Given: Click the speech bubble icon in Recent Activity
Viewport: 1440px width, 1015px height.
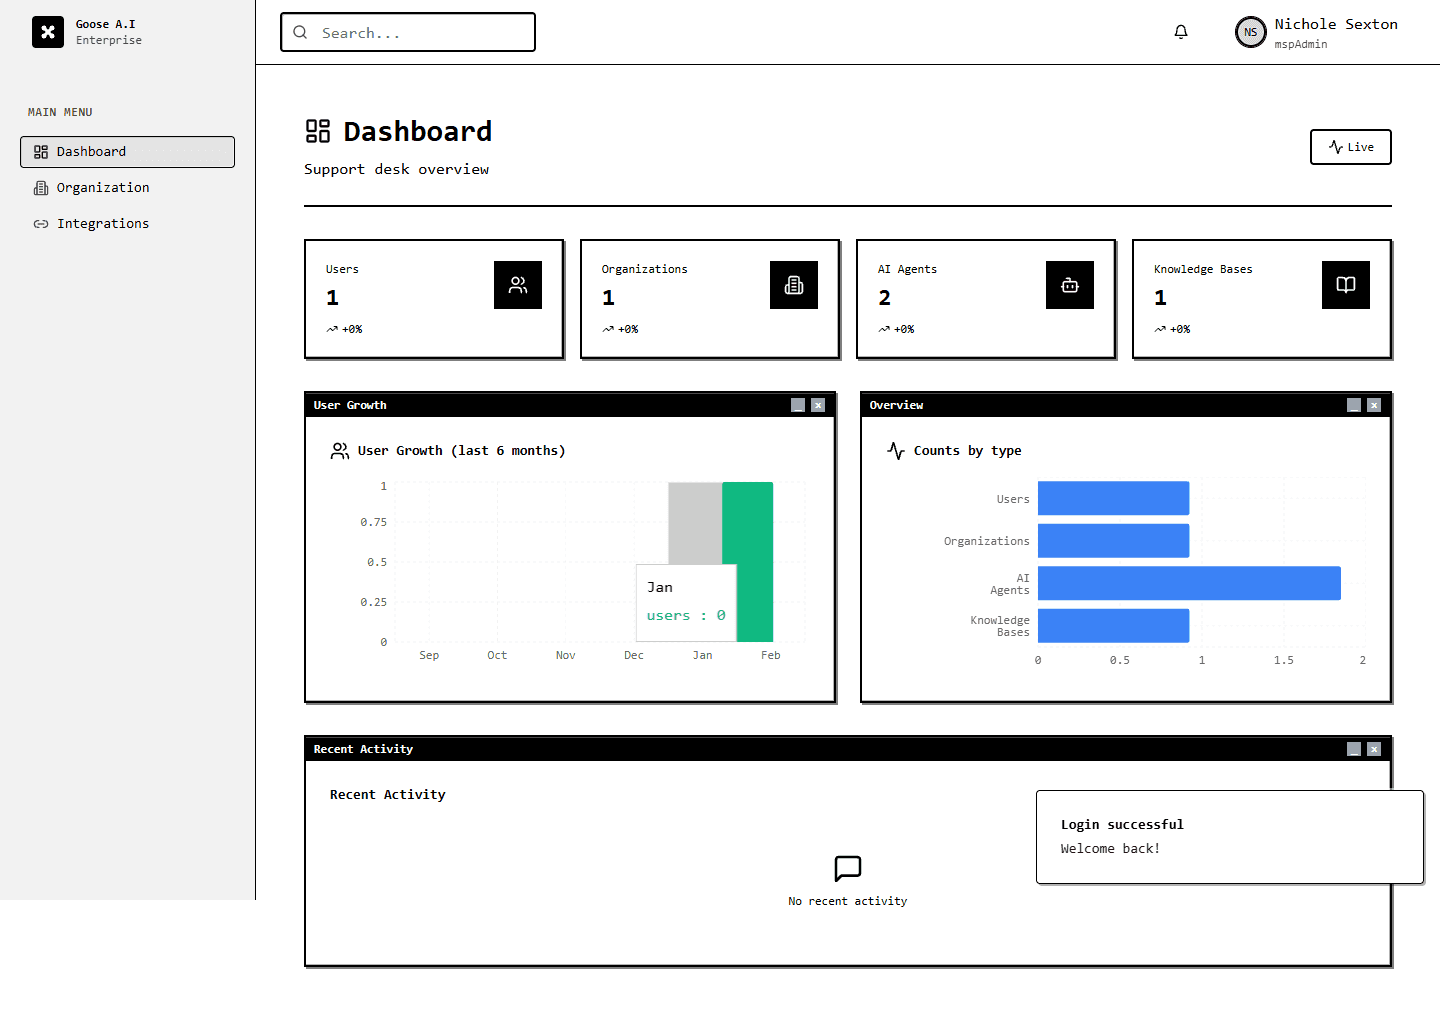Looking at the screenshot, I should pos(847,868).
